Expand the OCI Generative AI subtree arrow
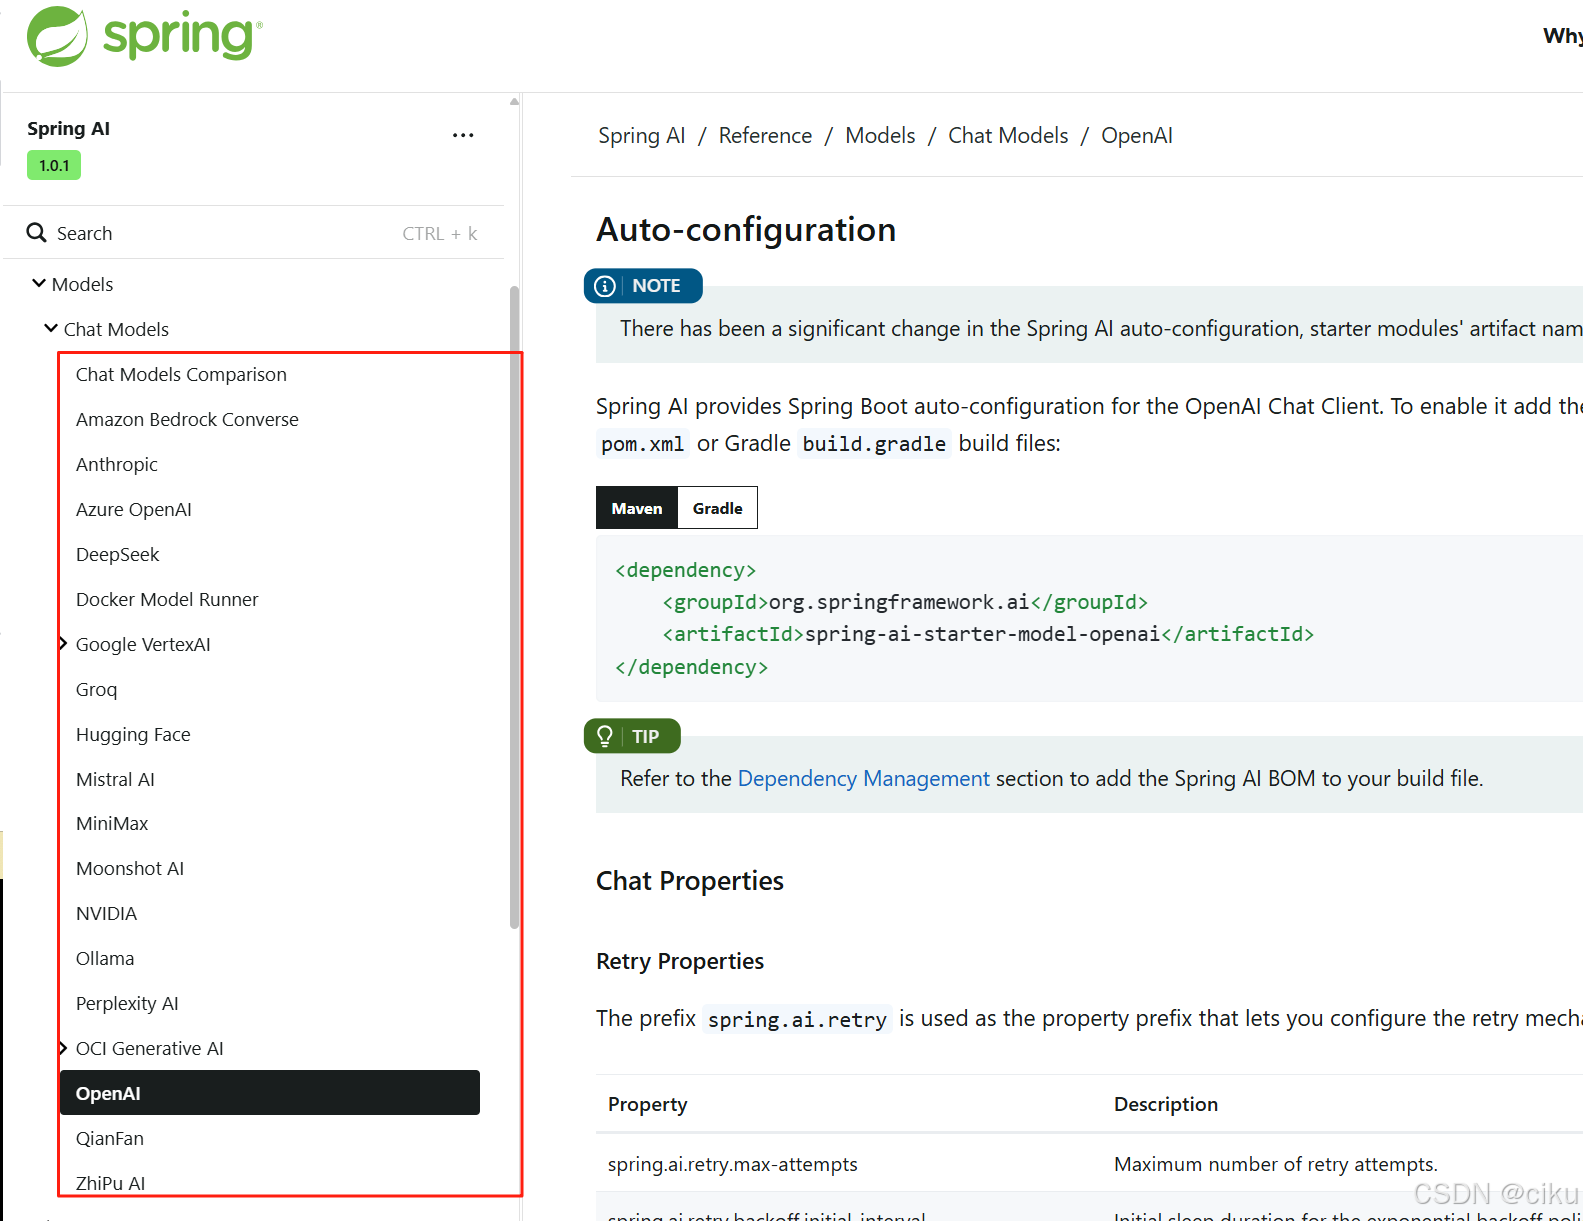The image size is (1583, 1221). (63, 1048)
